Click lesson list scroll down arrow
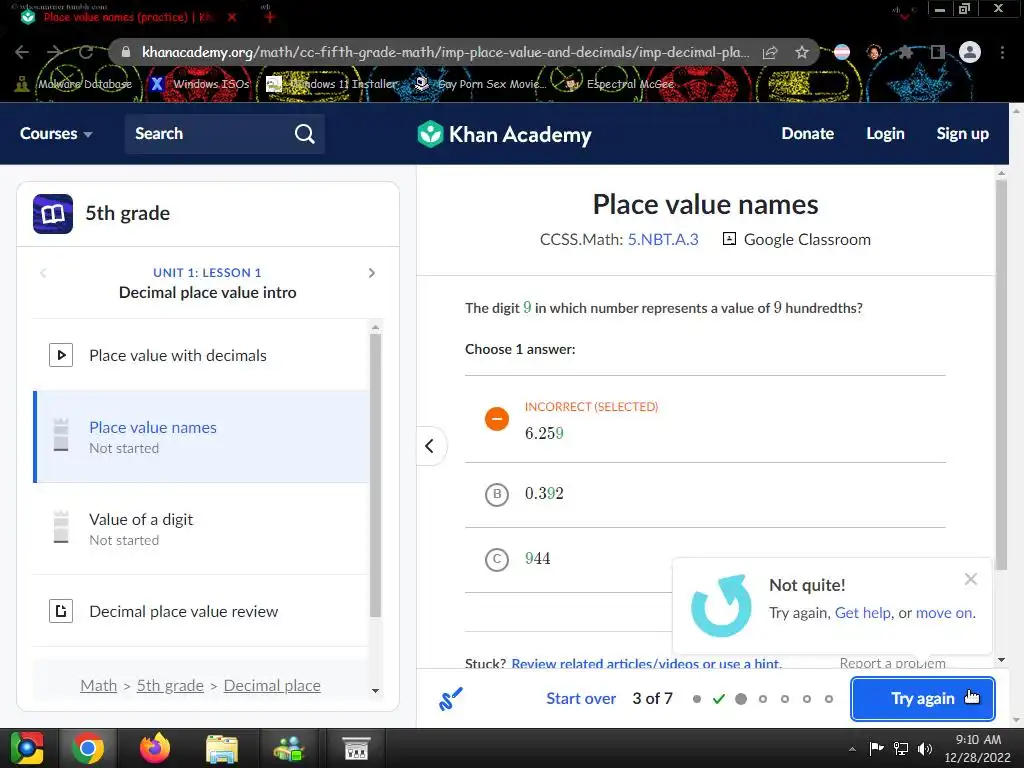This screenshot has width=1024, height=768. [375, 690]
